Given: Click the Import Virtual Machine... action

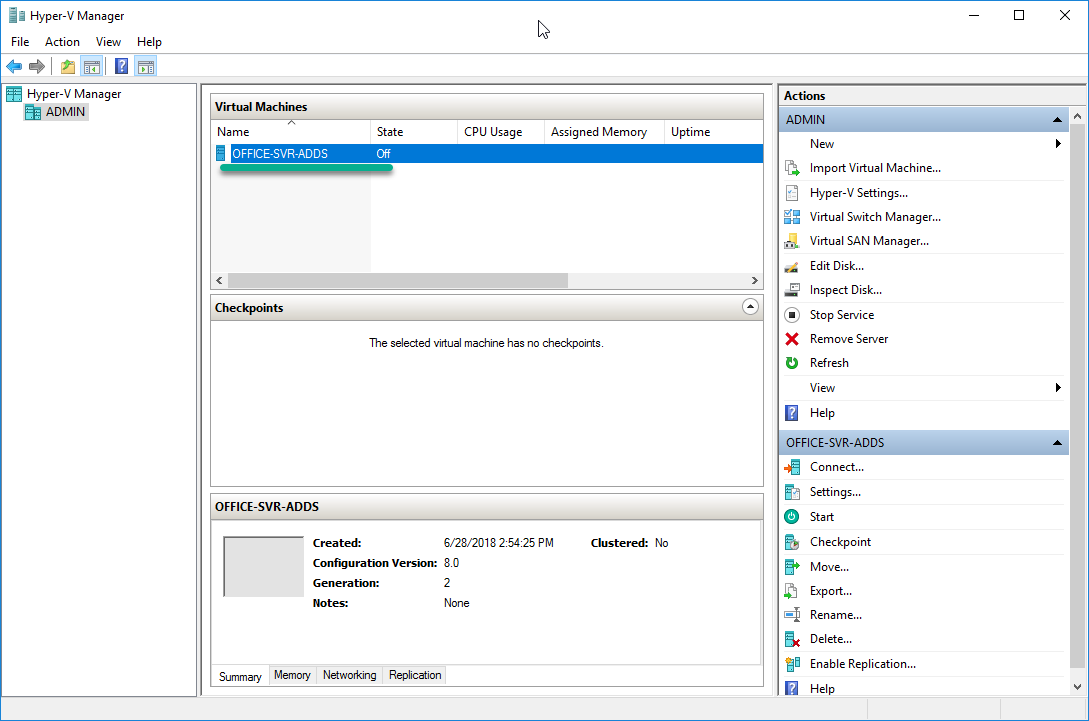Looking at the screenshot, I should tap(875, 168).
